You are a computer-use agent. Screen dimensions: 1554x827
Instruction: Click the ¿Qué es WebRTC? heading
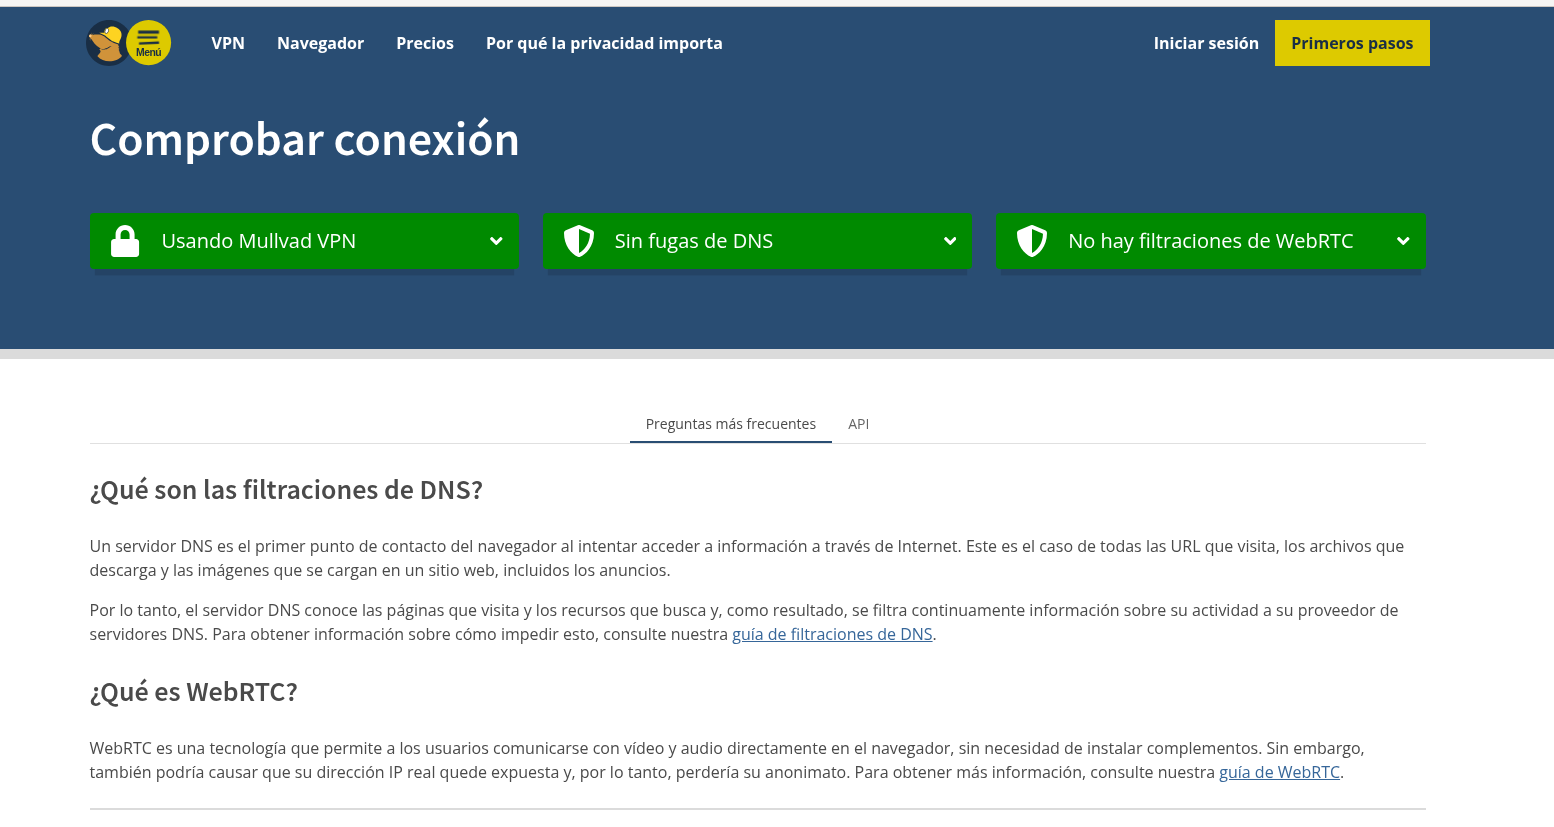(194, 692)
